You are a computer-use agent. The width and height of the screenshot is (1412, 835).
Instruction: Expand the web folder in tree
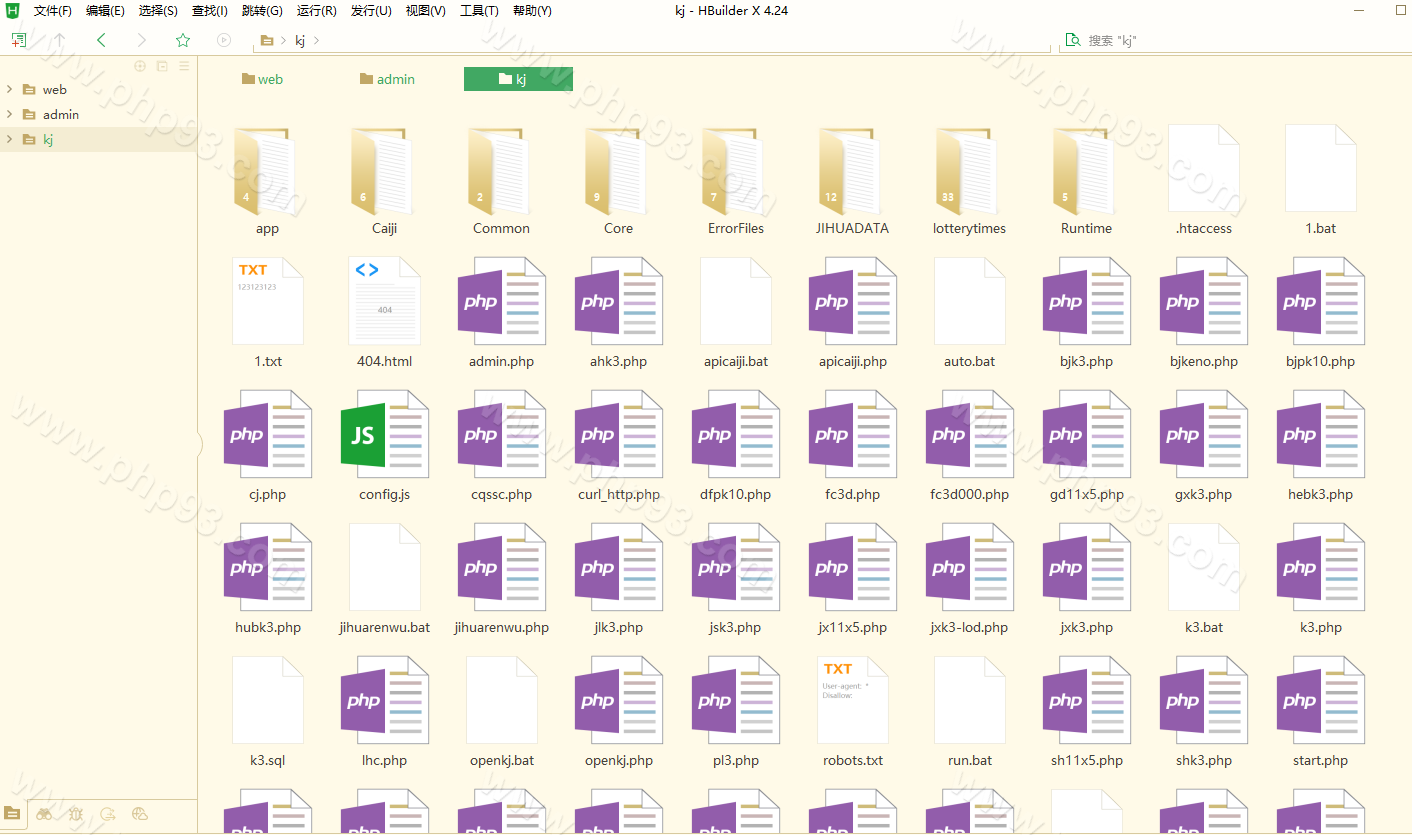[9, 89]
